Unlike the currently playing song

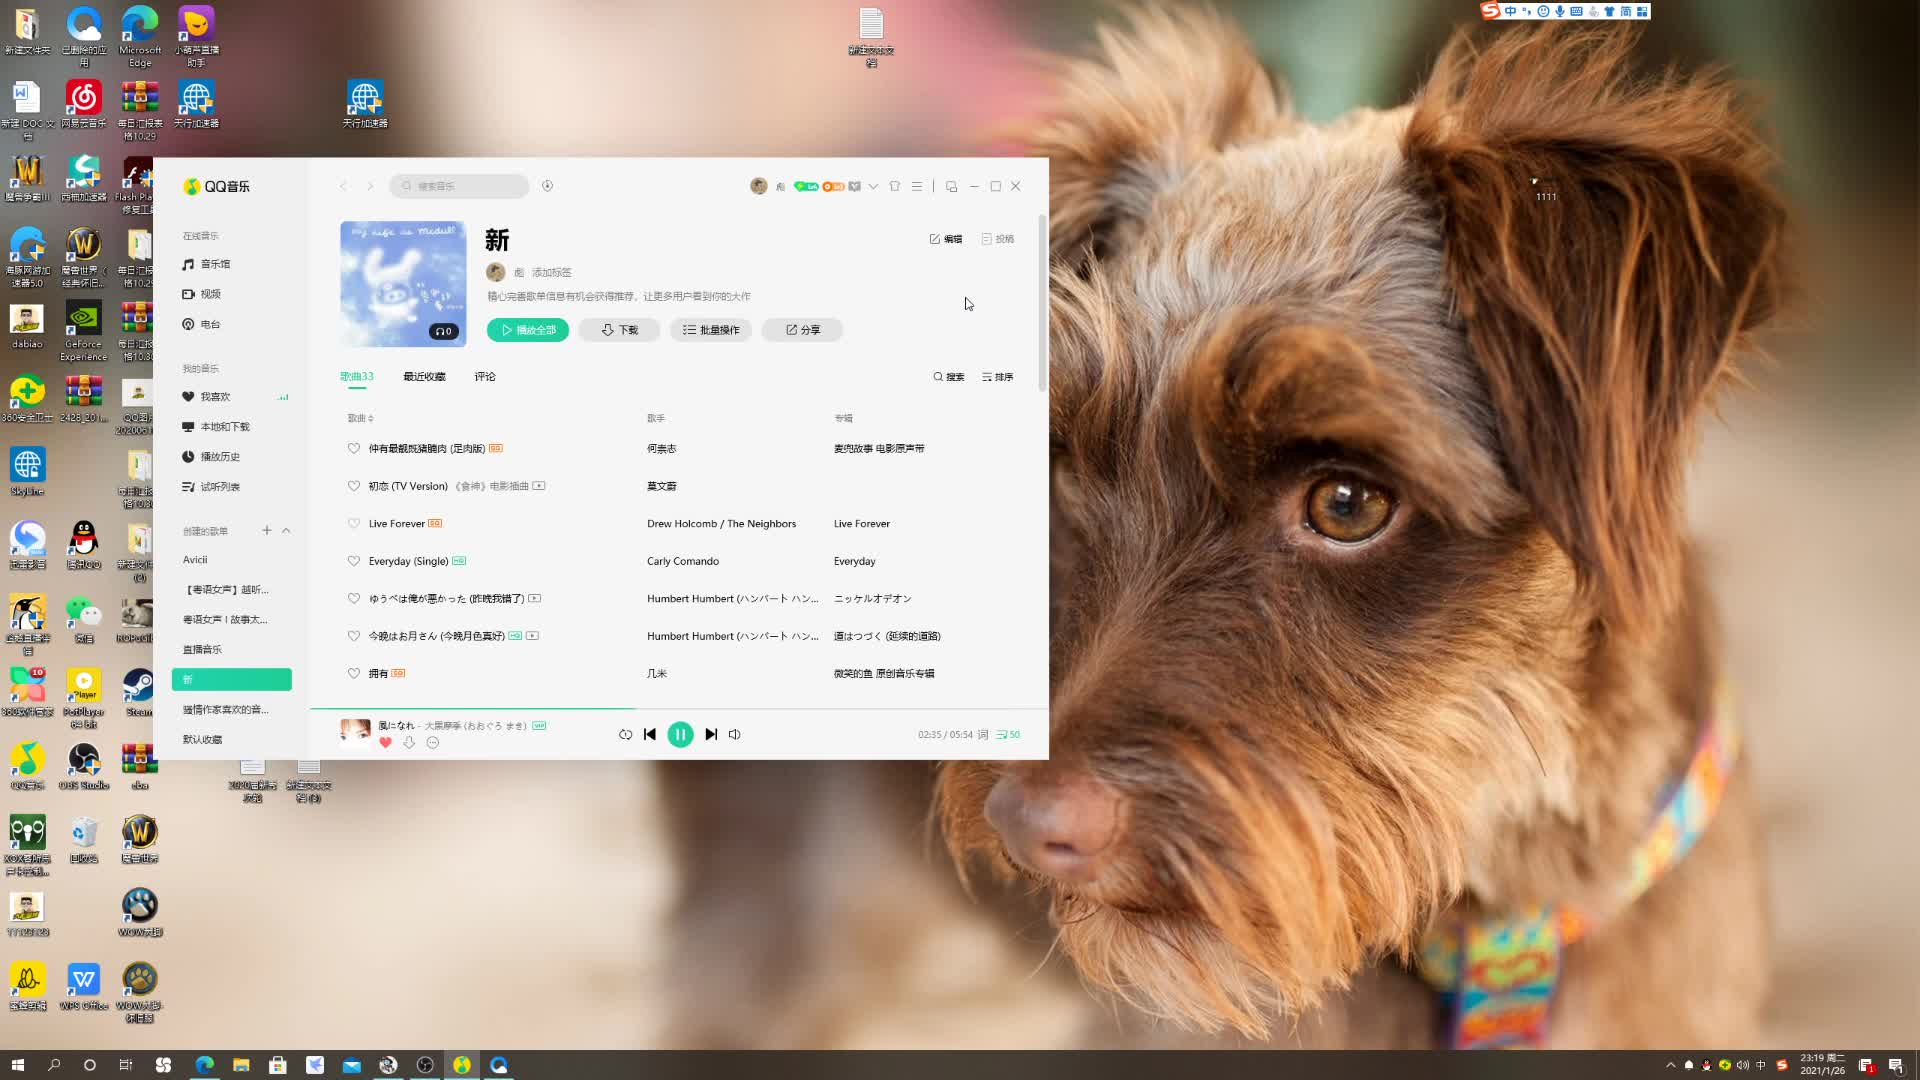coord(385,742)
